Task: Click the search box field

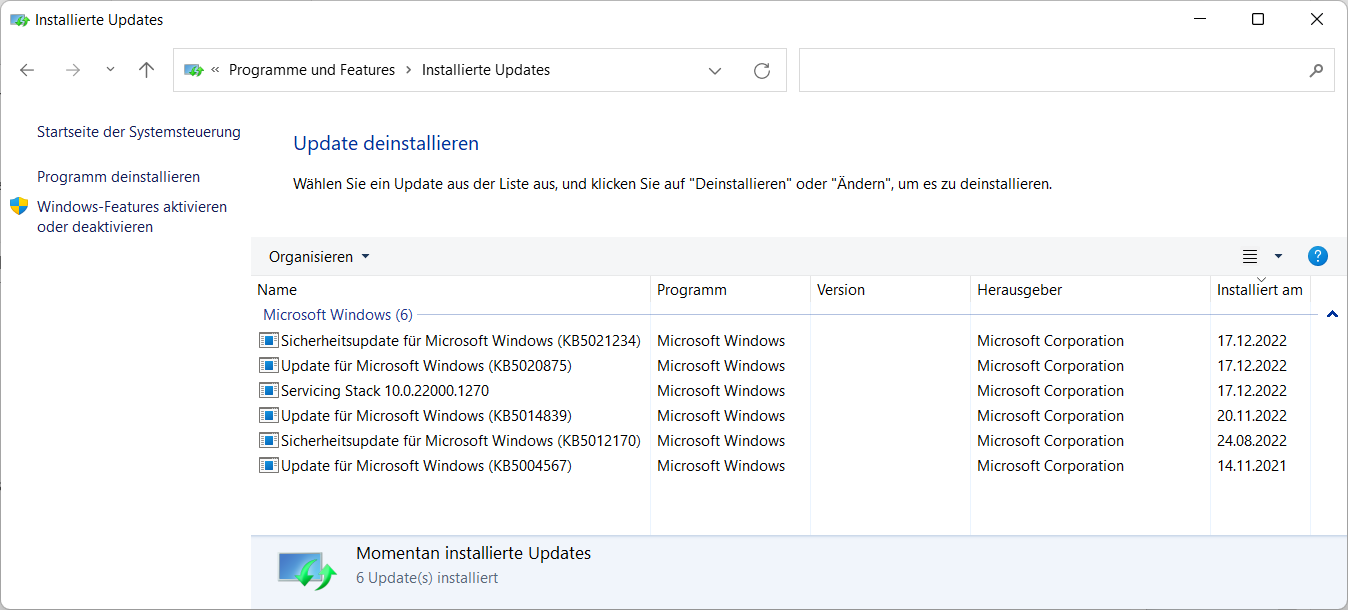Action: point(1066,71)
